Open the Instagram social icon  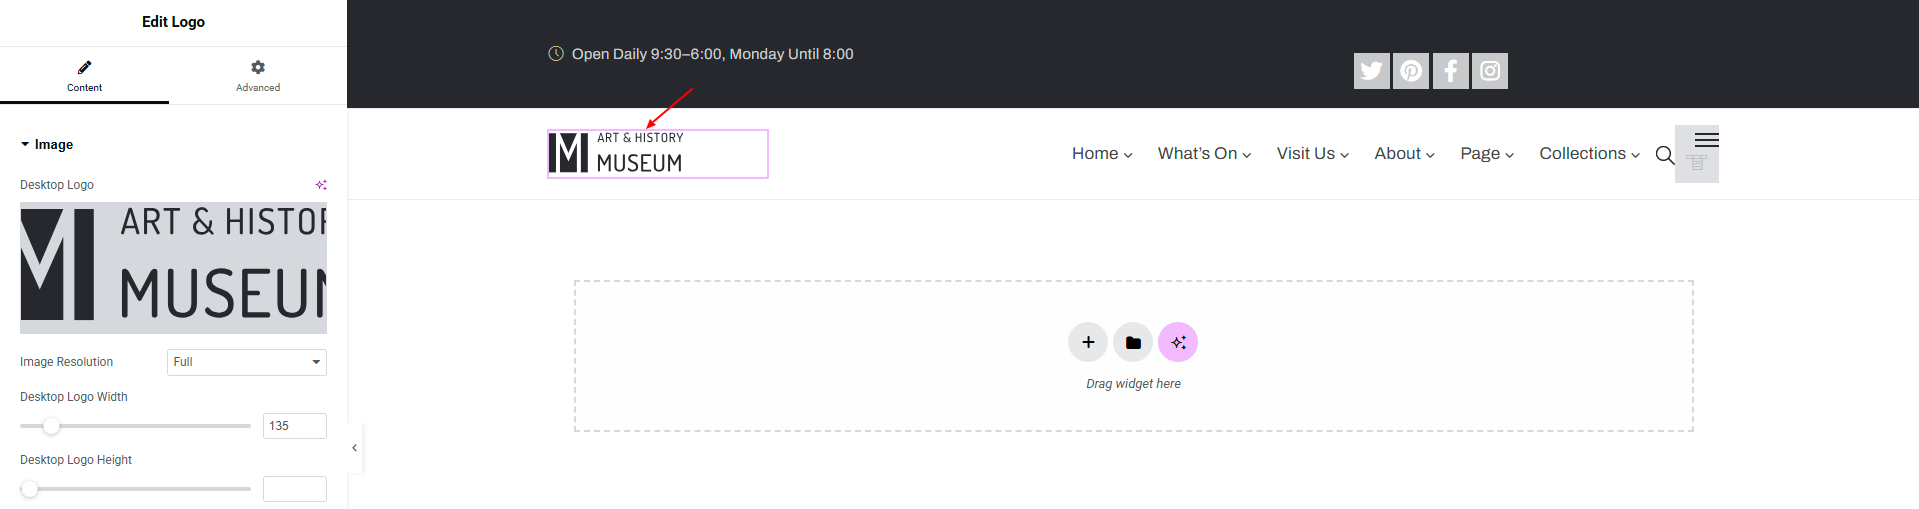[1490, 71]
